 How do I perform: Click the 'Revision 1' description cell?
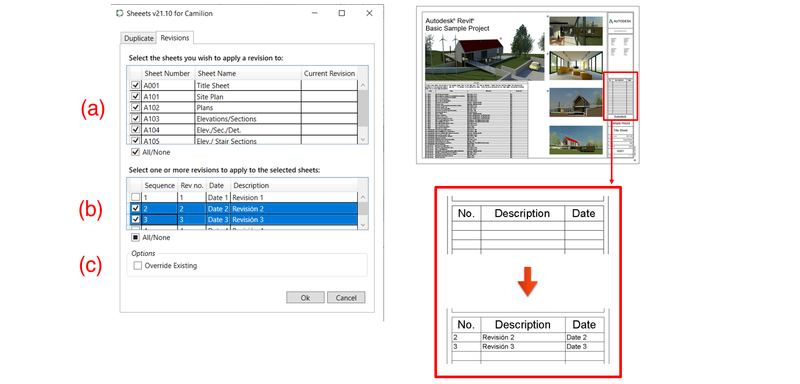point(295,197)
